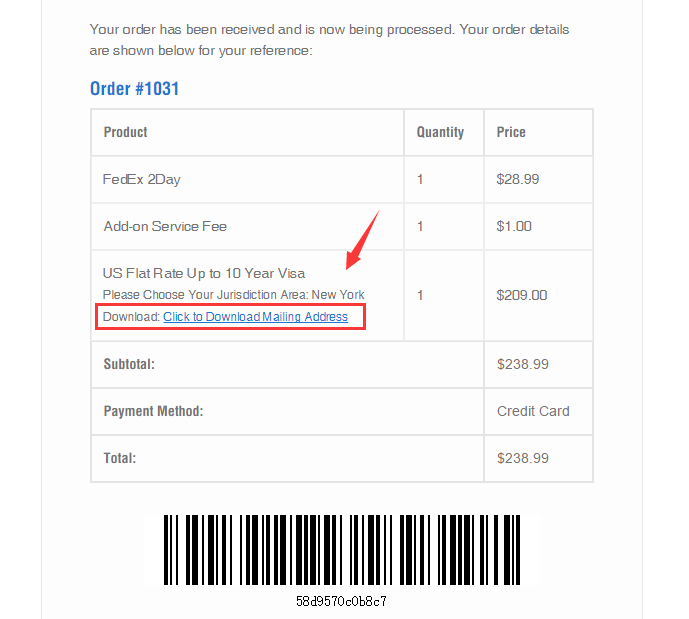689x619 pixels.
Task: Click the $28.99 FedEx price
Action: pos(518,180)
